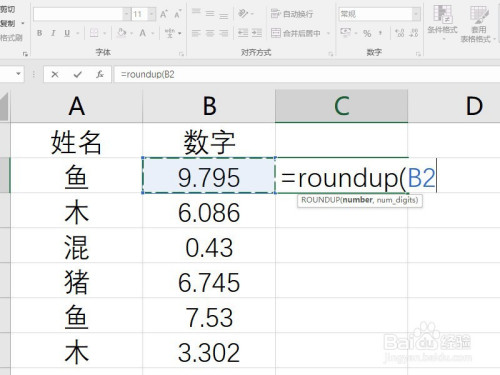Align text right
The height and width of the screenshot is (375, 500).
coord(224,33)
